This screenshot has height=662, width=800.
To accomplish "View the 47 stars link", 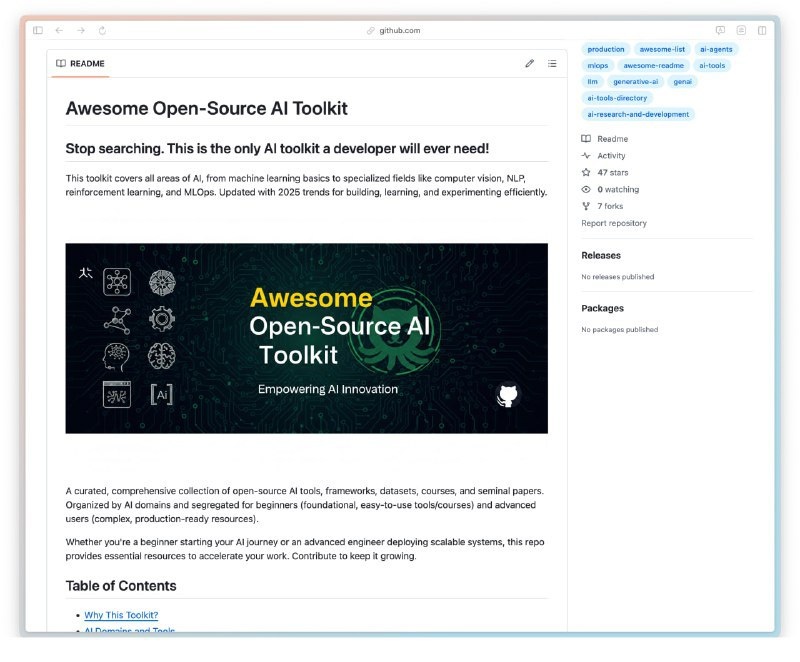I will (613, 172).
